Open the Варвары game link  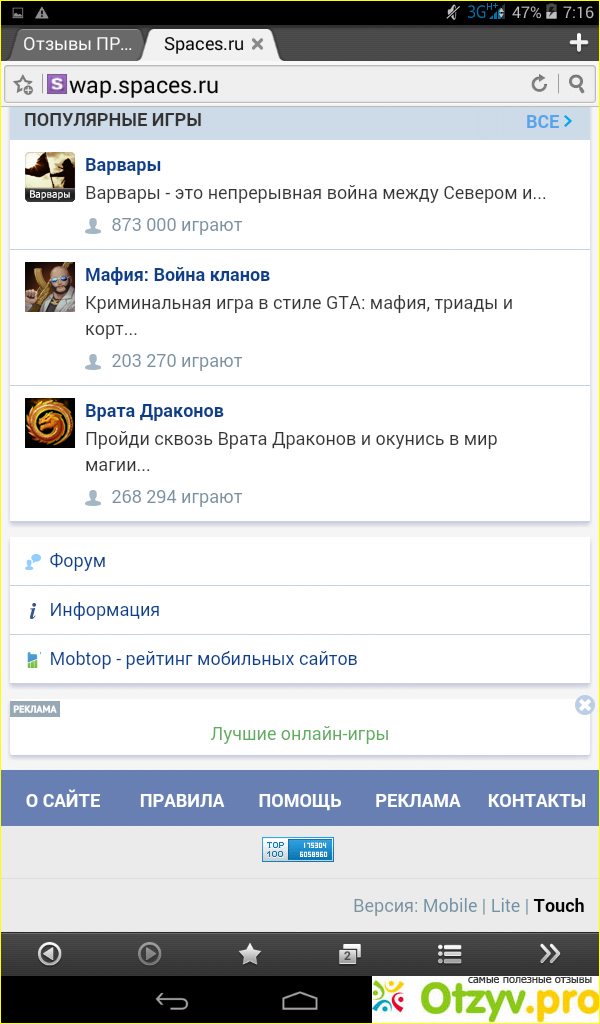click(x=123, y=165)
